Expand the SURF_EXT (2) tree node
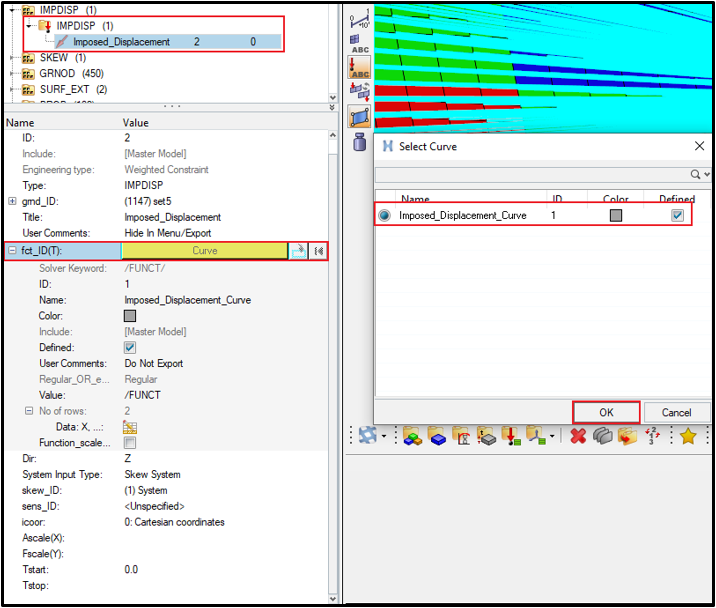Screen dimensions: 716x608 (12, 90)
